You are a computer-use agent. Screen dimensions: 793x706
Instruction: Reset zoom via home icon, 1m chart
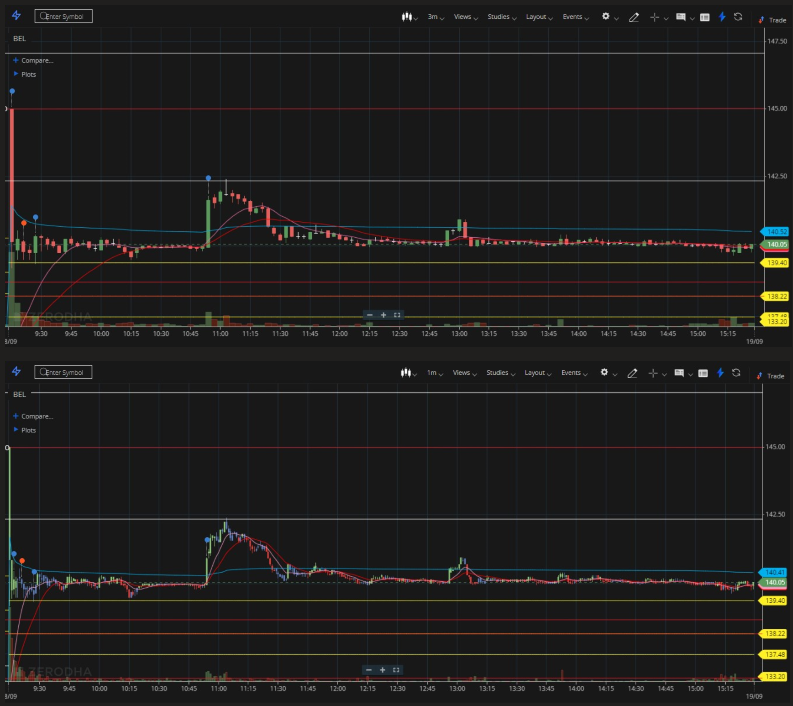396,670
